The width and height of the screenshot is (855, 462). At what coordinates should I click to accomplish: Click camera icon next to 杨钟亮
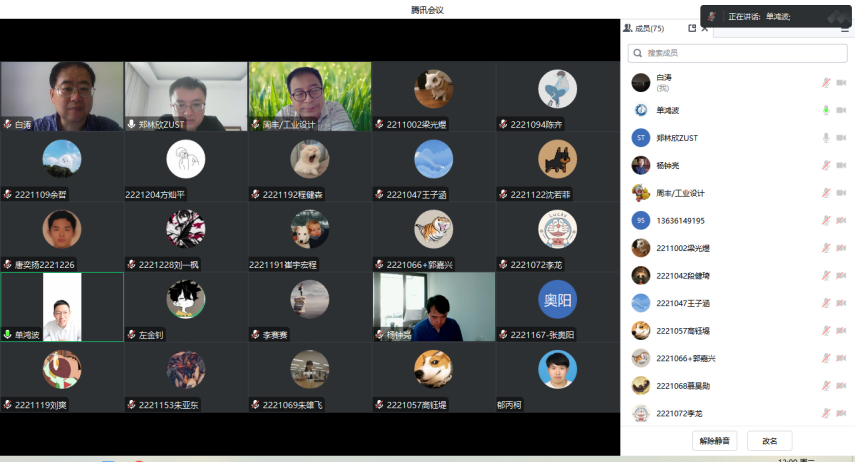pyautogui.click(x=841, y=165)
